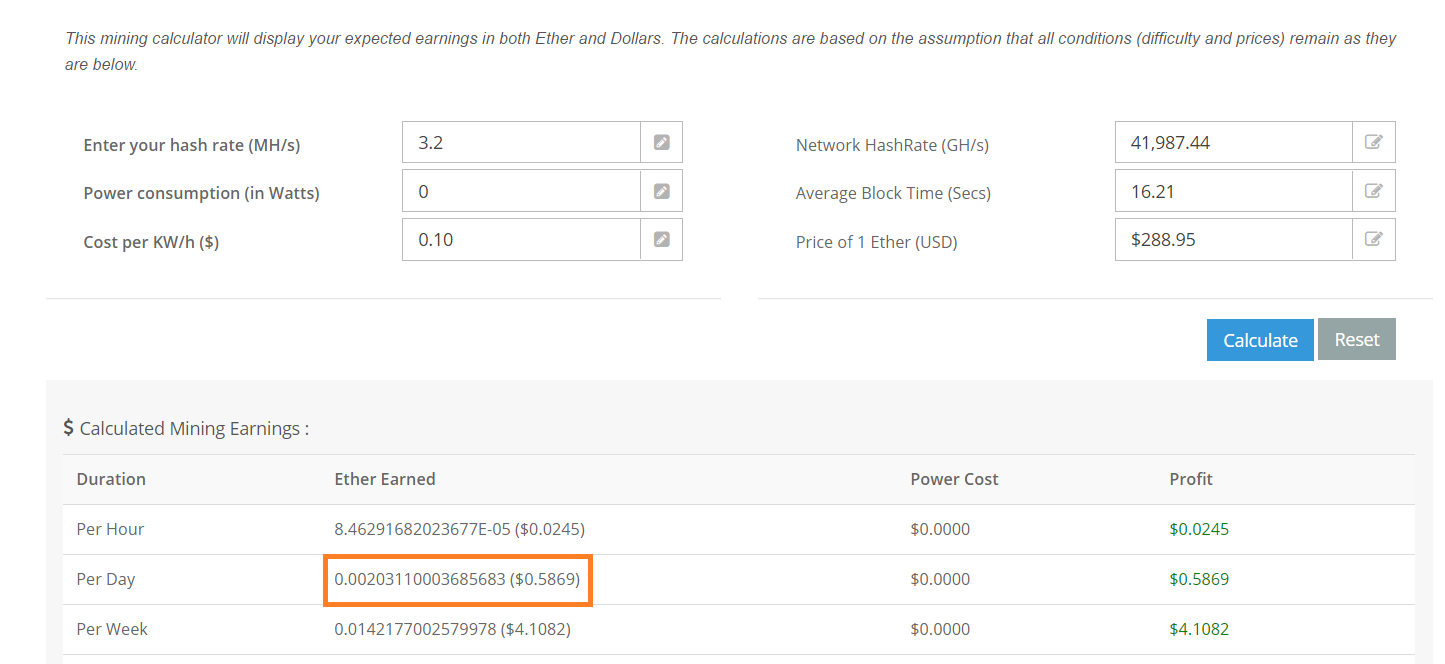Click edit icon beside Network HashRate field
The image size is (1445, 664).
[x=1374, y=142]
